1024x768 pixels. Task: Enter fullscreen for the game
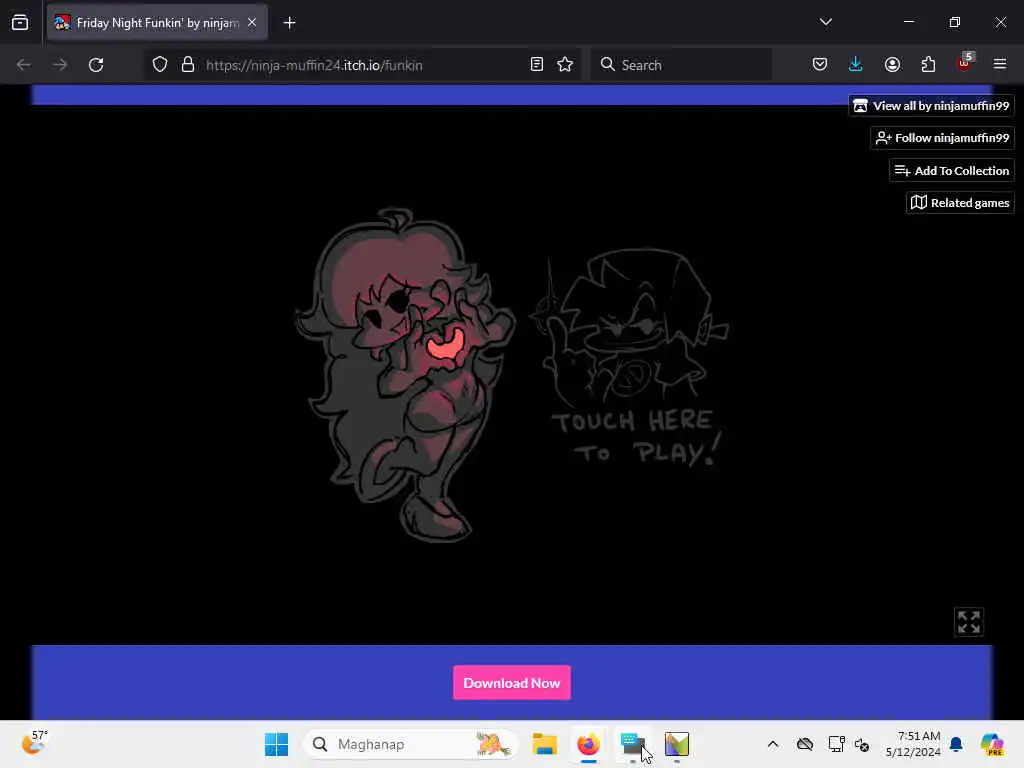[x=968, y=622]
